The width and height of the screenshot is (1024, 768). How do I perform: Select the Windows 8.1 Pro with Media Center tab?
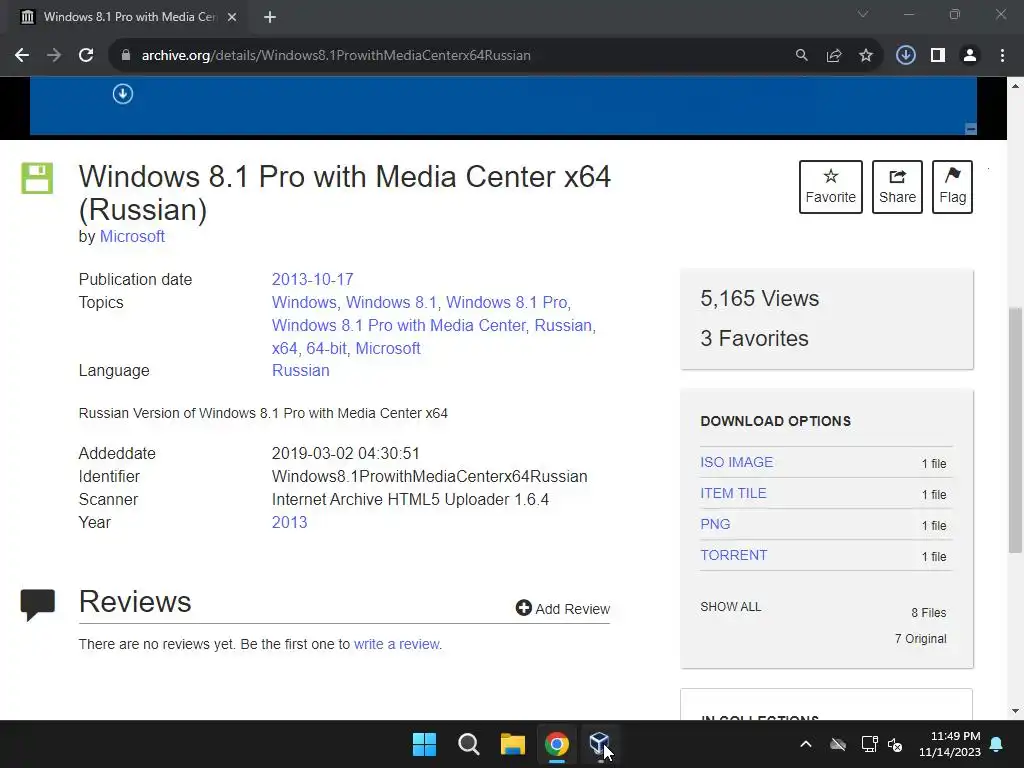click(x=127, y=17)
